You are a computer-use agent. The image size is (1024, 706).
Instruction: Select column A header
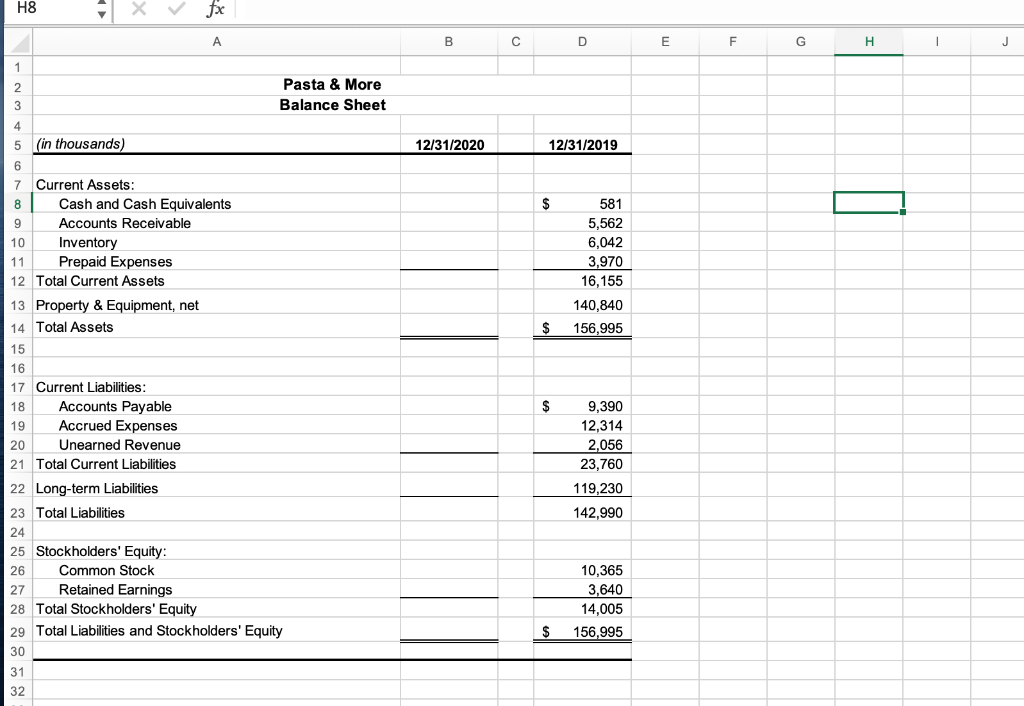click(x=216, y=42)
